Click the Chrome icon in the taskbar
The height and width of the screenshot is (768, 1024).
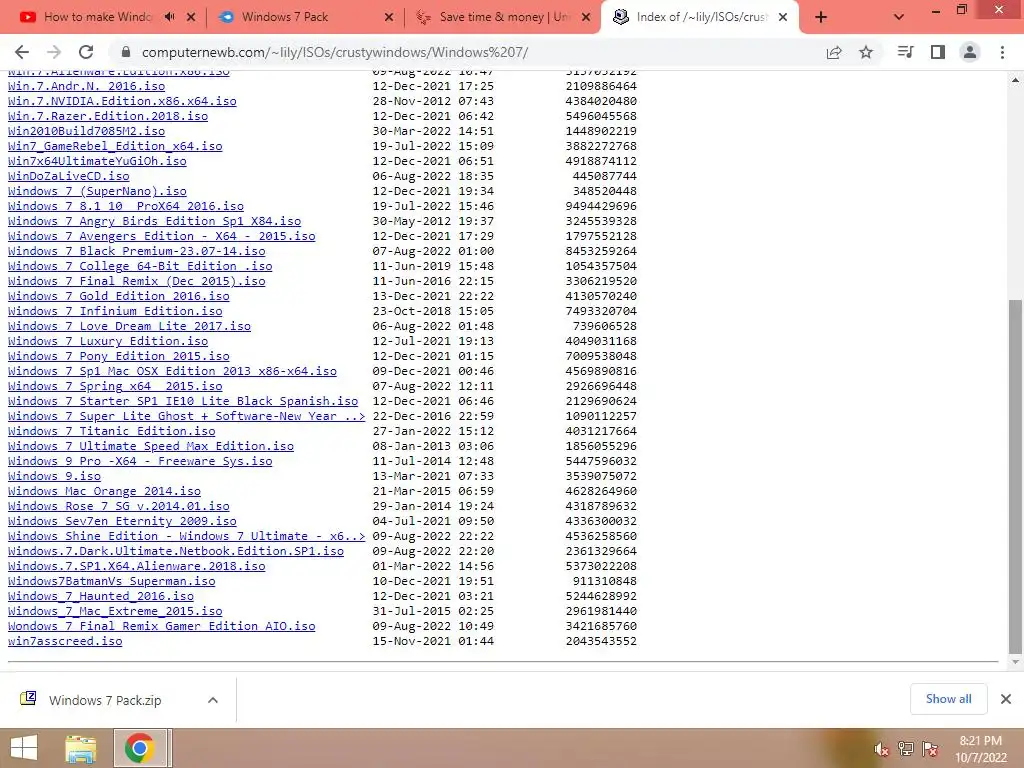click(x=140, y=748)
